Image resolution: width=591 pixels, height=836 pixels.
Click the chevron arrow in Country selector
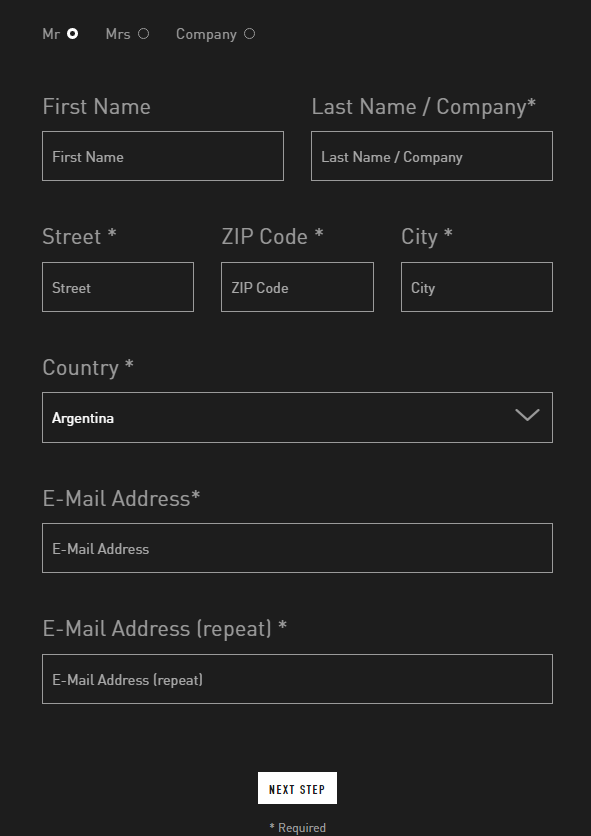(528, 415)
